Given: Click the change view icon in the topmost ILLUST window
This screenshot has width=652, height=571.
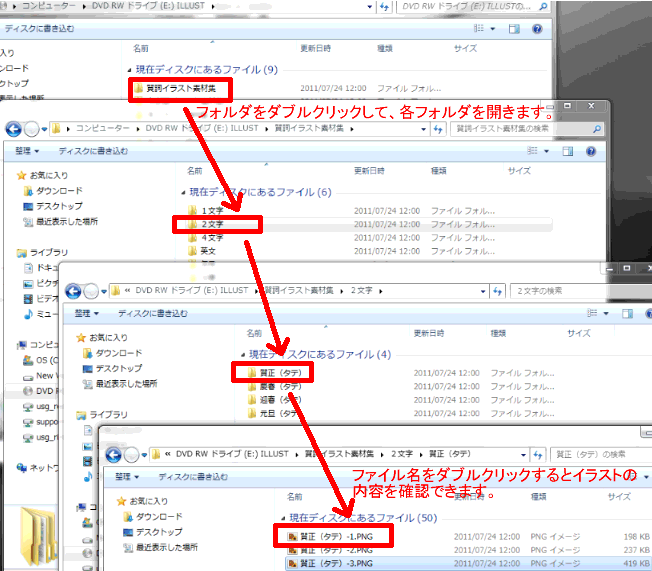Looking at the screenshot, I should (479, 28).
